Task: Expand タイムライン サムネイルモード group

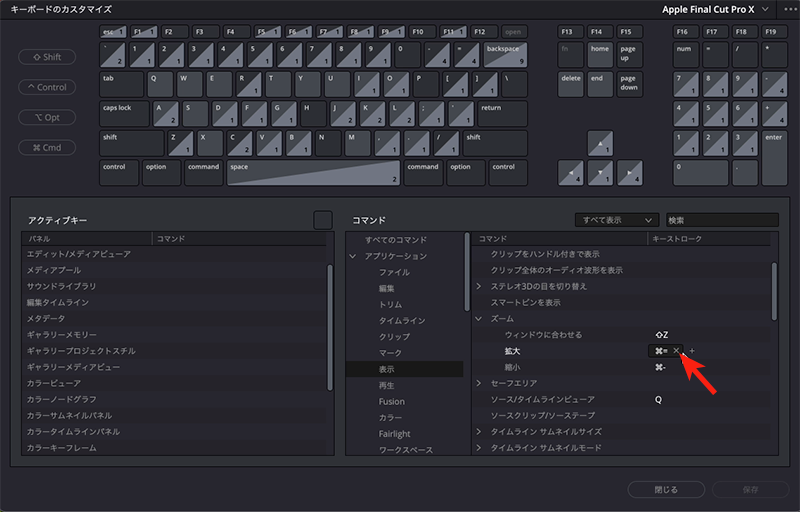Action: click(479, 448)
